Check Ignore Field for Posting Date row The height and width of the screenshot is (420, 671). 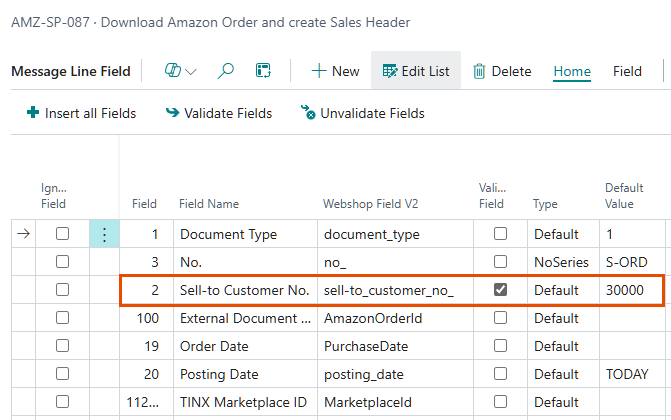tap(62, 374)
